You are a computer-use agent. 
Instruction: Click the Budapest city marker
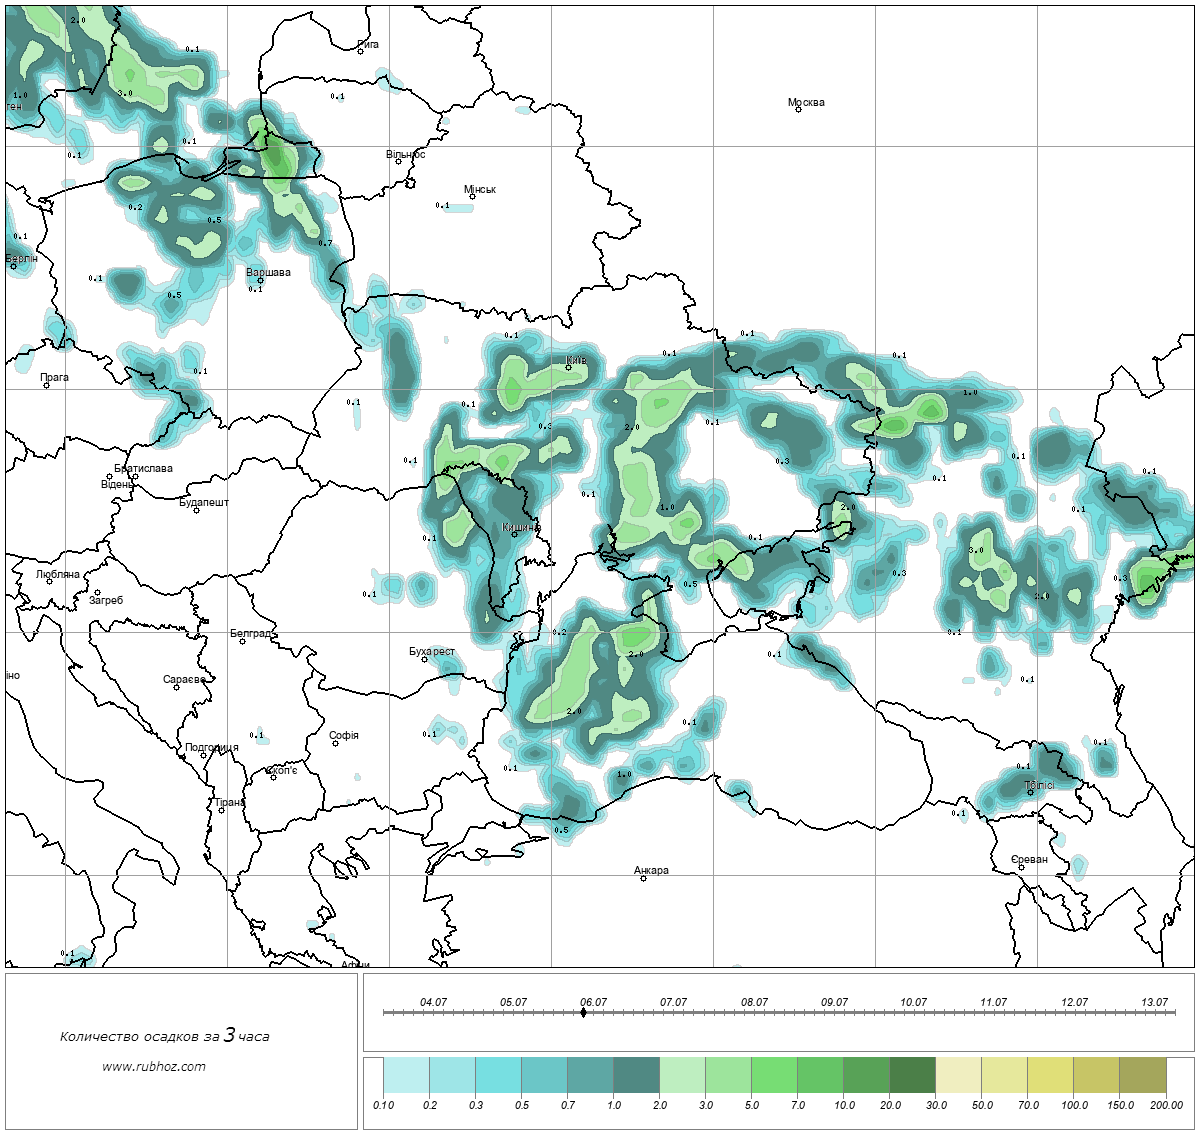[x=196, y=511]
